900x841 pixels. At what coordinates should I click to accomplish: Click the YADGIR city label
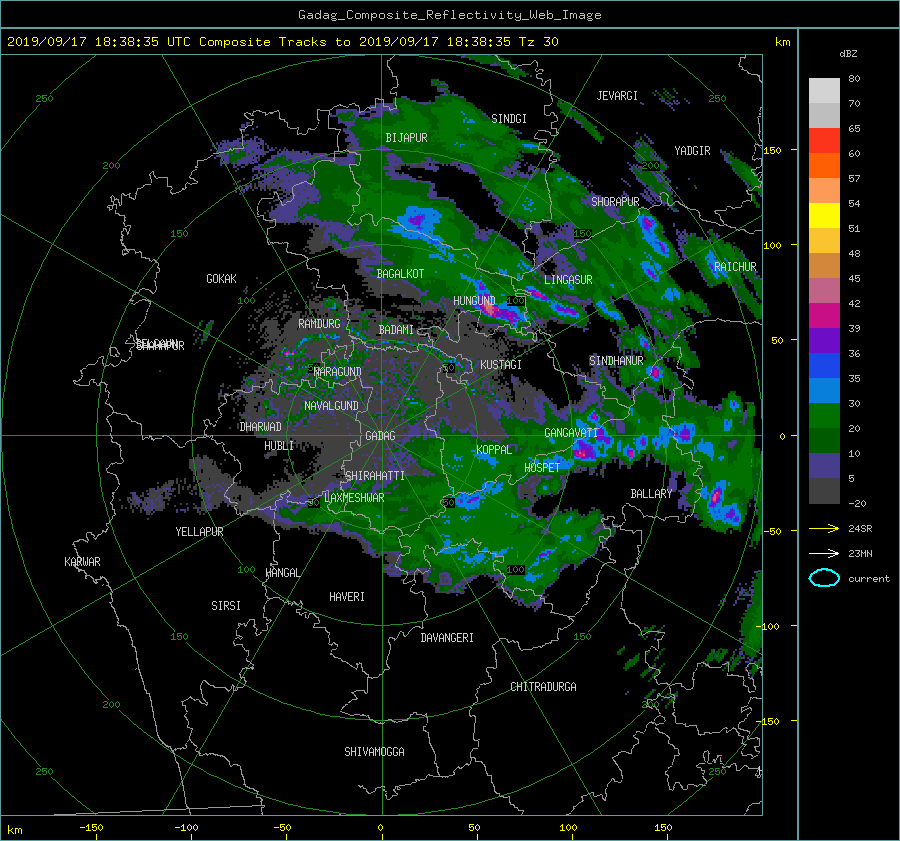pos(692,151)
